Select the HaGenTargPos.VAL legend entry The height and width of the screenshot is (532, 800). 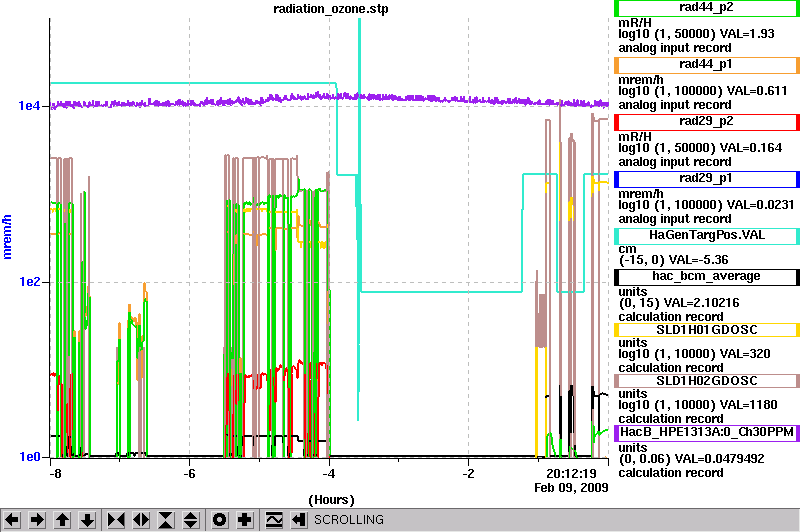pyautogui.click(x=707, y=236)
